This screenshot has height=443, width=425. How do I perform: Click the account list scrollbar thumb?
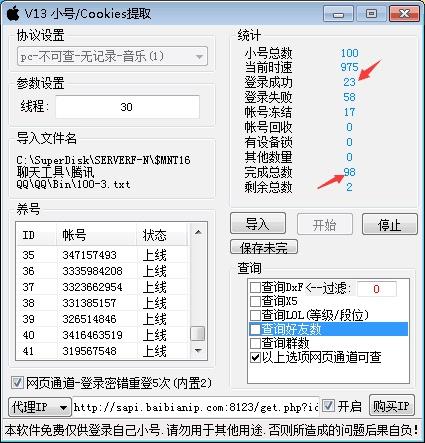pyautogui.click(x=198, y=333)
